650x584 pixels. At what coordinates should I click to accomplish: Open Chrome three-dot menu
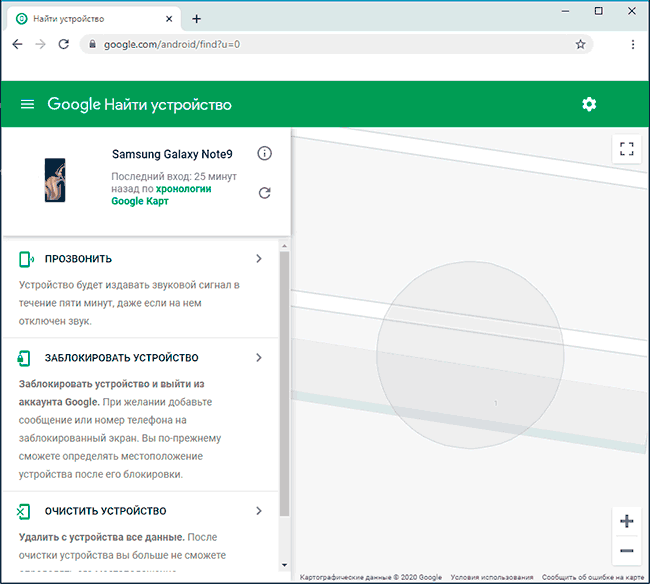point(633,44)
